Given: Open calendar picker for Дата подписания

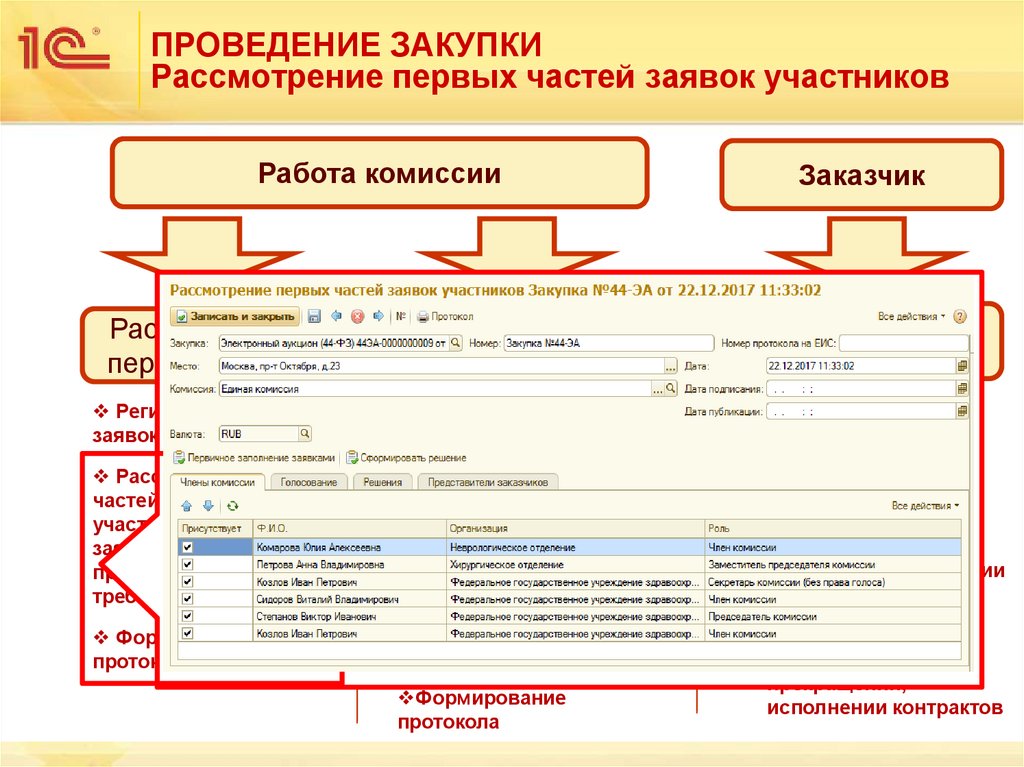Looking at the screenshot, I should (x=962, y=390).
